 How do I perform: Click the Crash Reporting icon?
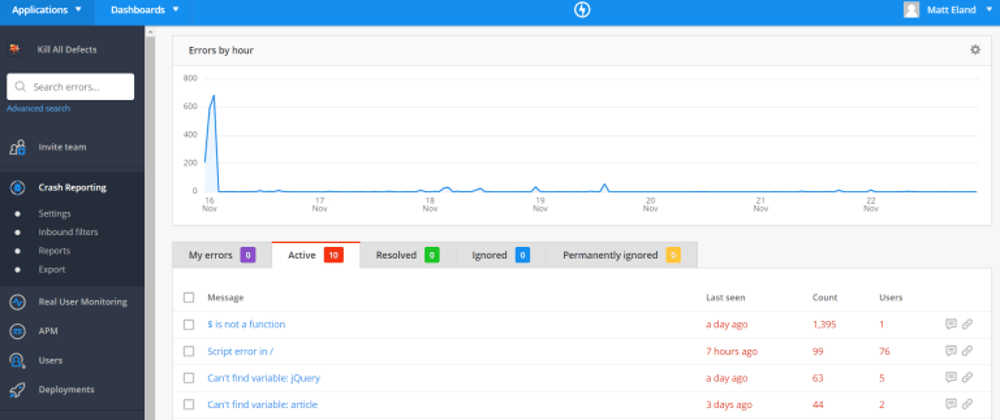pos(18,188)
